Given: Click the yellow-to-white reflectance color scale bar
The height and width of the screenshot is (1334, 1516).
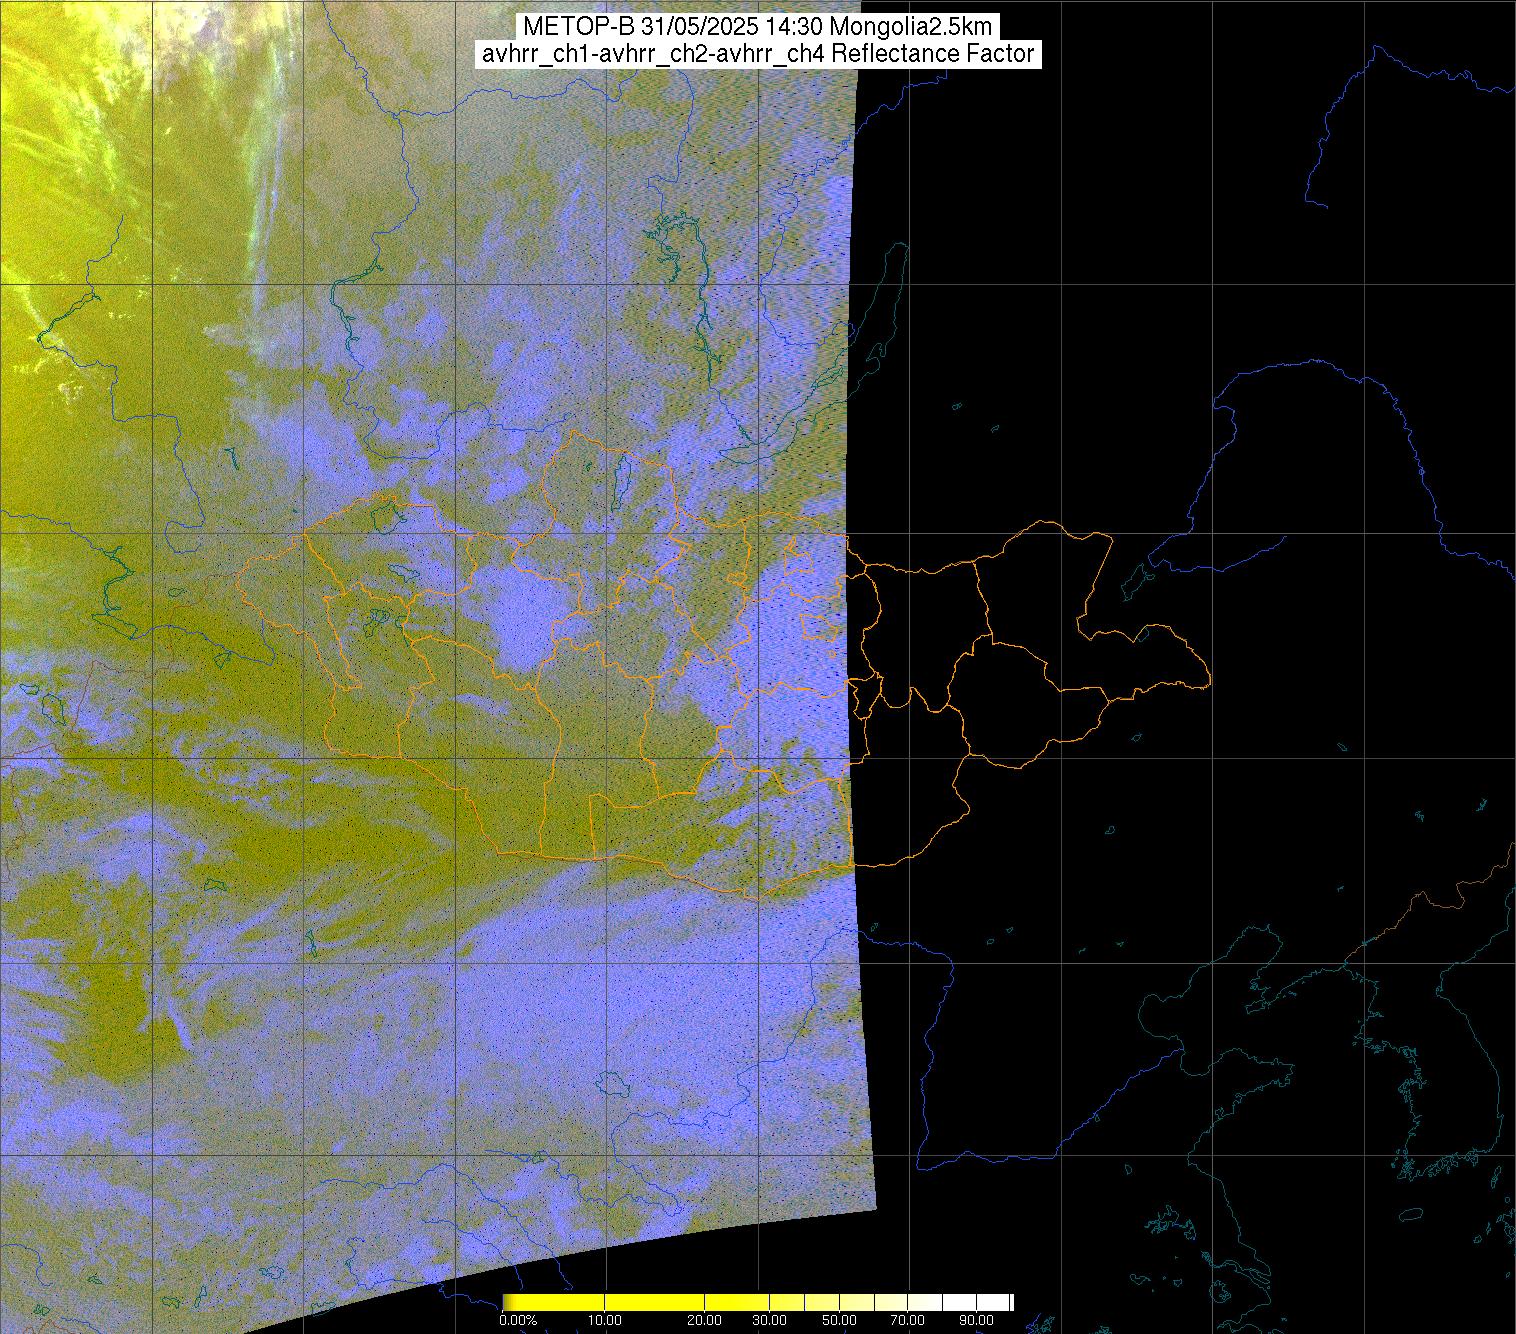Looking at the screenshot, I should [758, 1302].
